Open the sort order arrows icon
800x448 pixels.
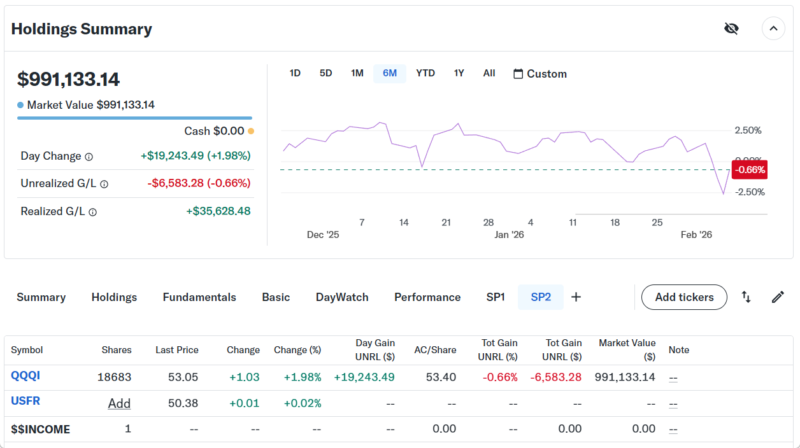coord(746,297)
